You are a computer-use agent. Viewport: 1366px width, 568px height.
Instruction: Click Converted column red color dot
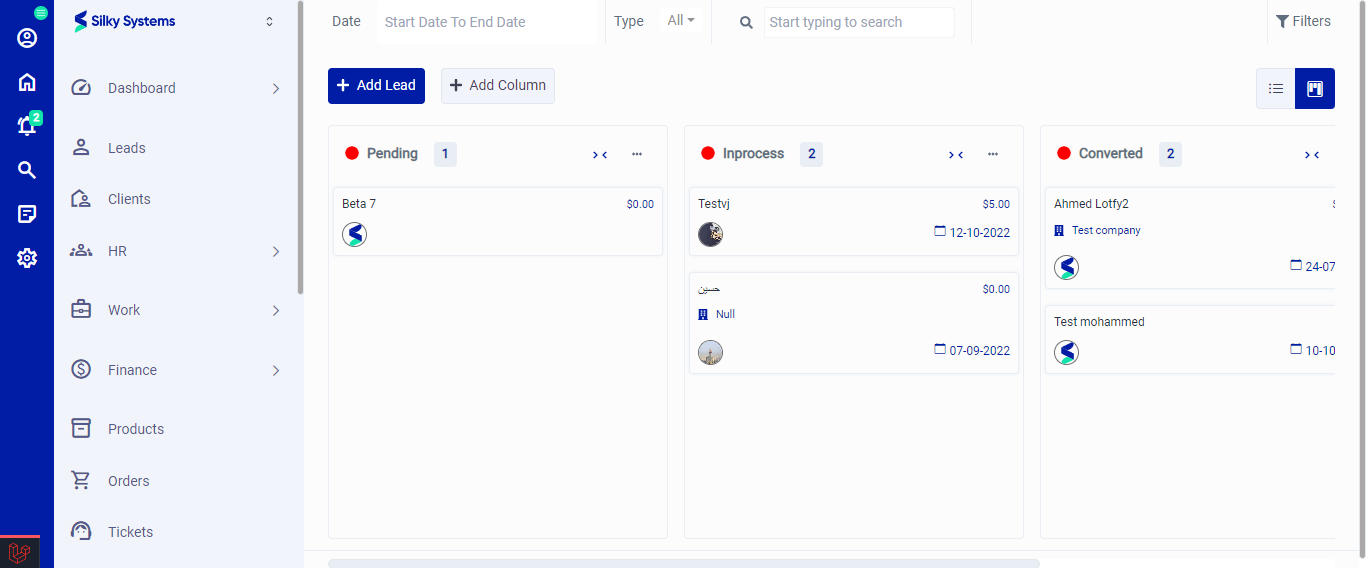pos(1064,153)
